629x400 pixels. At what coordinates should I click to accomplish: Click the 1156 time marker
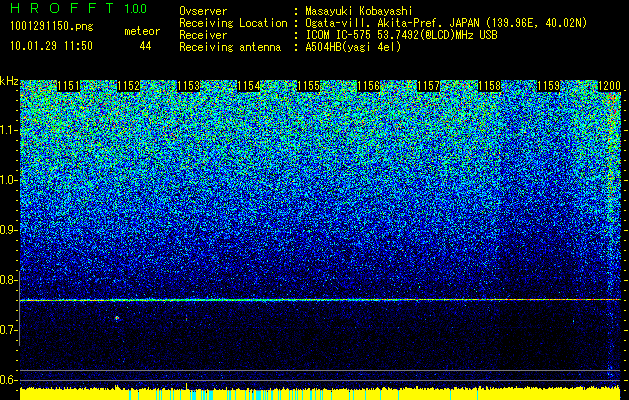tap(368, 86)
